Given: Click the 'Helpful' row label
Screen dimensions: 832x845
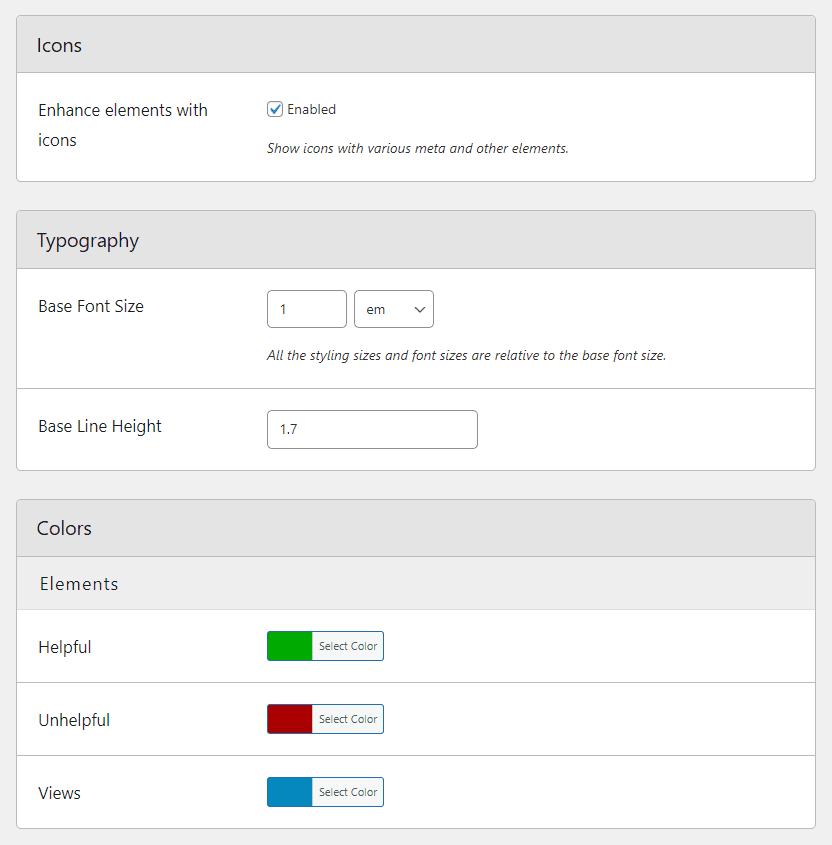Looking at the screenshot, I should pos(65,647).
